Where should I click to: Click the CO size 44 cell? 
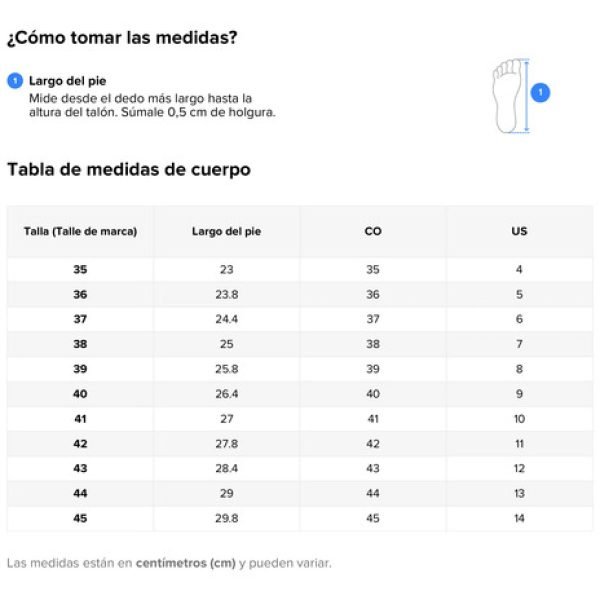click(x=373, y=493)
